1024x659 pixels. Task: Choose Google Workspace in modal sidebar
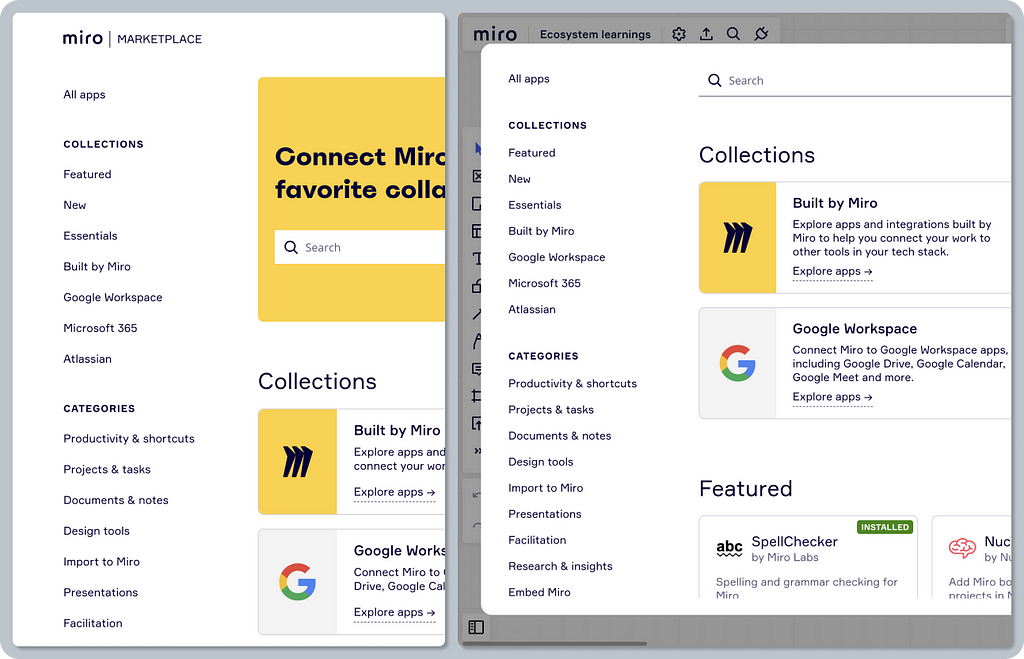pyautogui.click(x=556, y=257)
